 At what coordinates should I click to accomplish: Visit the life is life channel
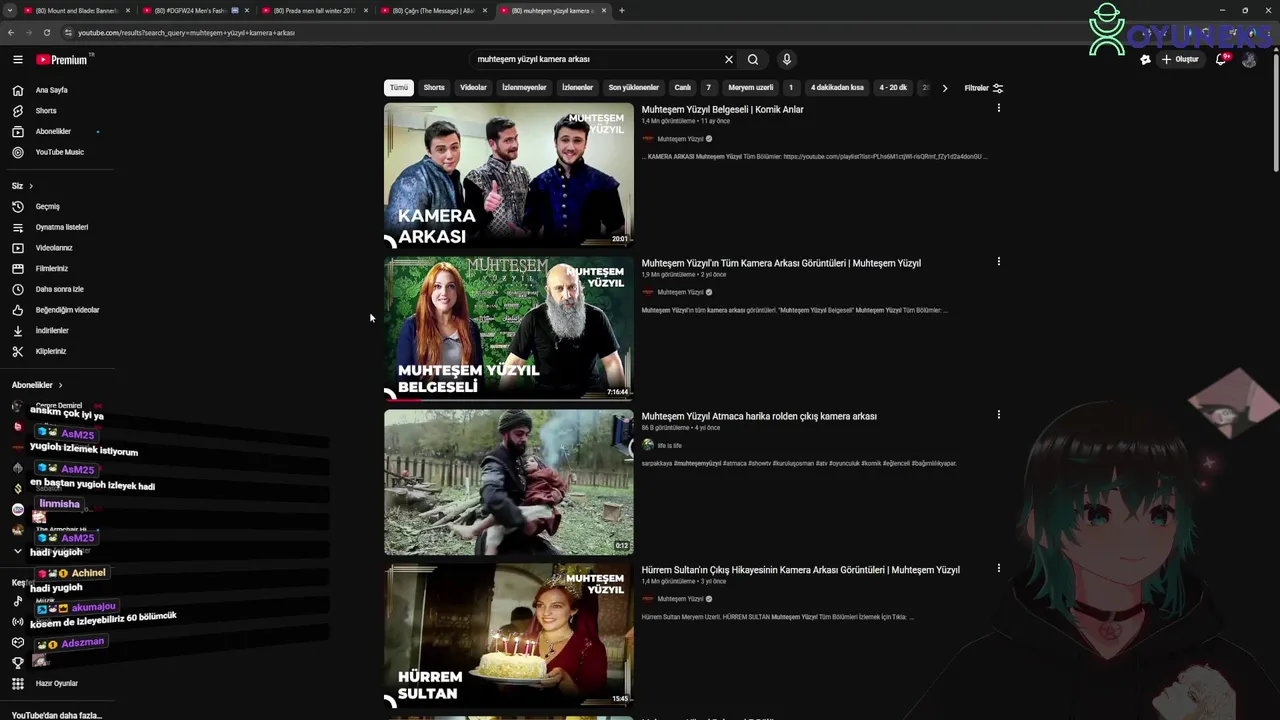(669, 445)
